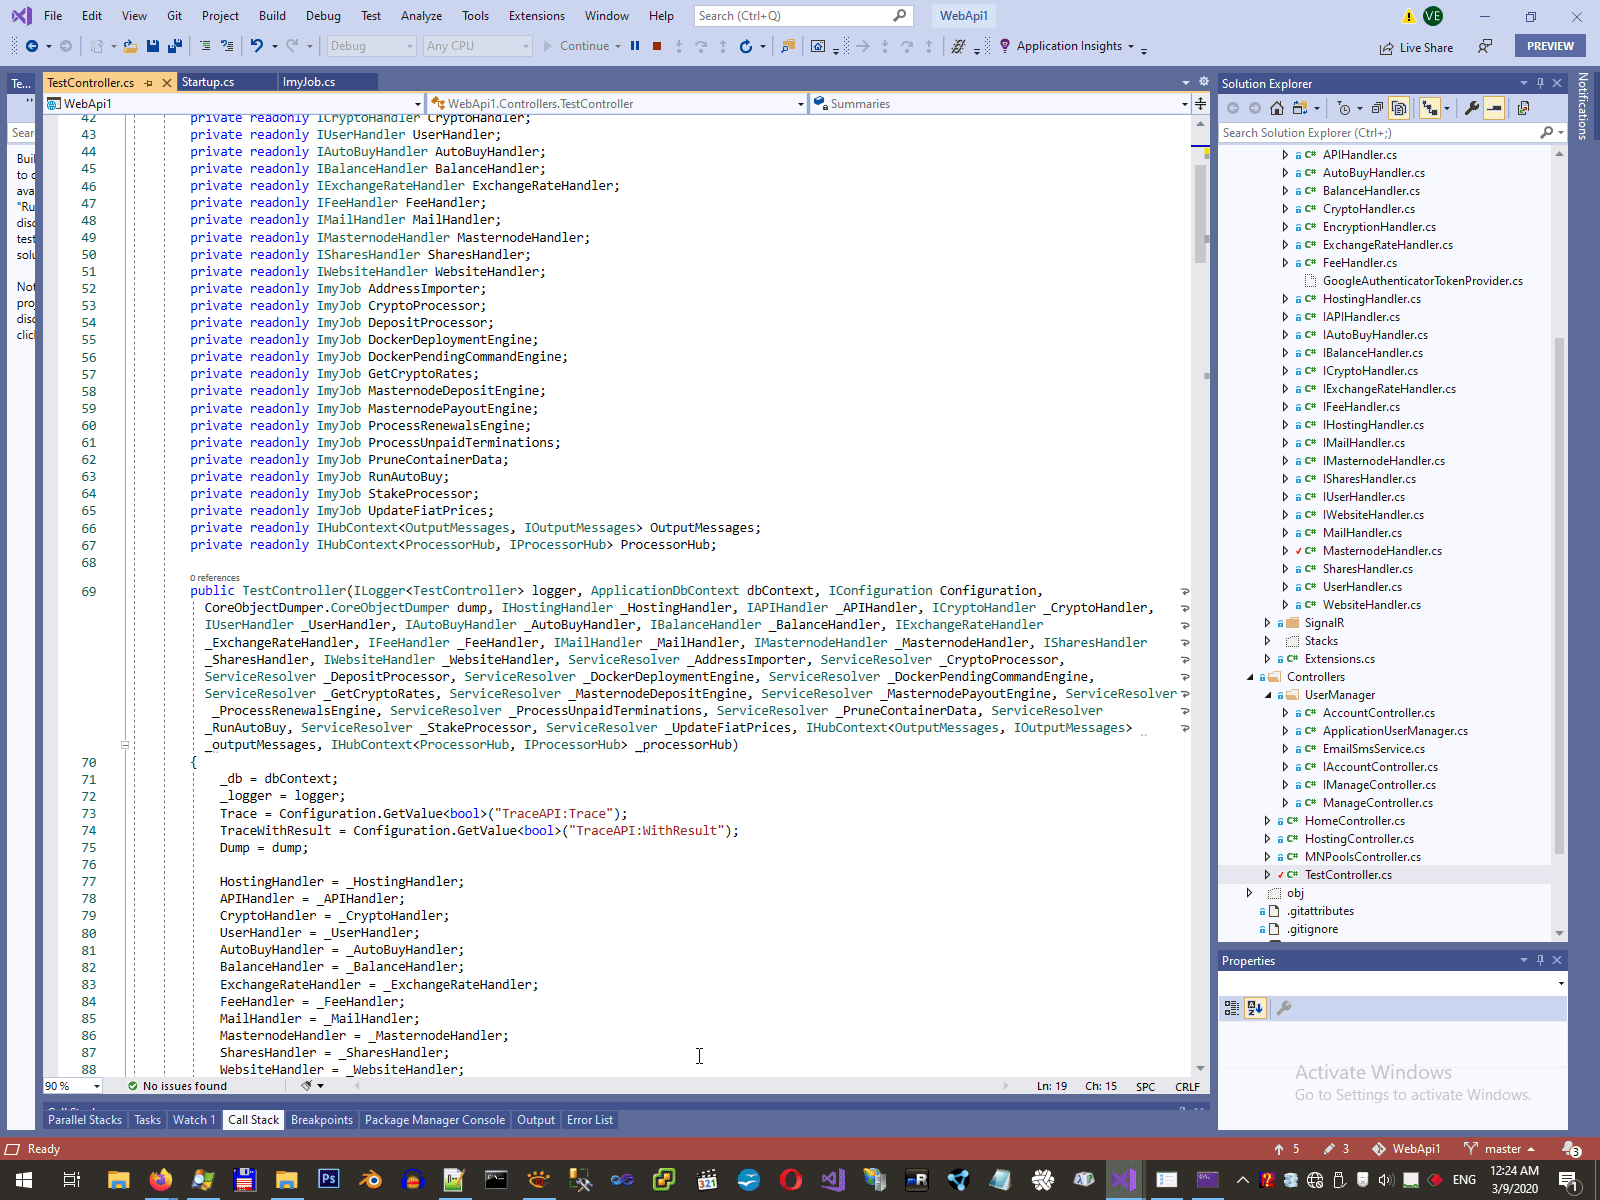The image size is (1600, 1200).
Task: Click the Undo arrow icon
Action: (x=257, y=46)
